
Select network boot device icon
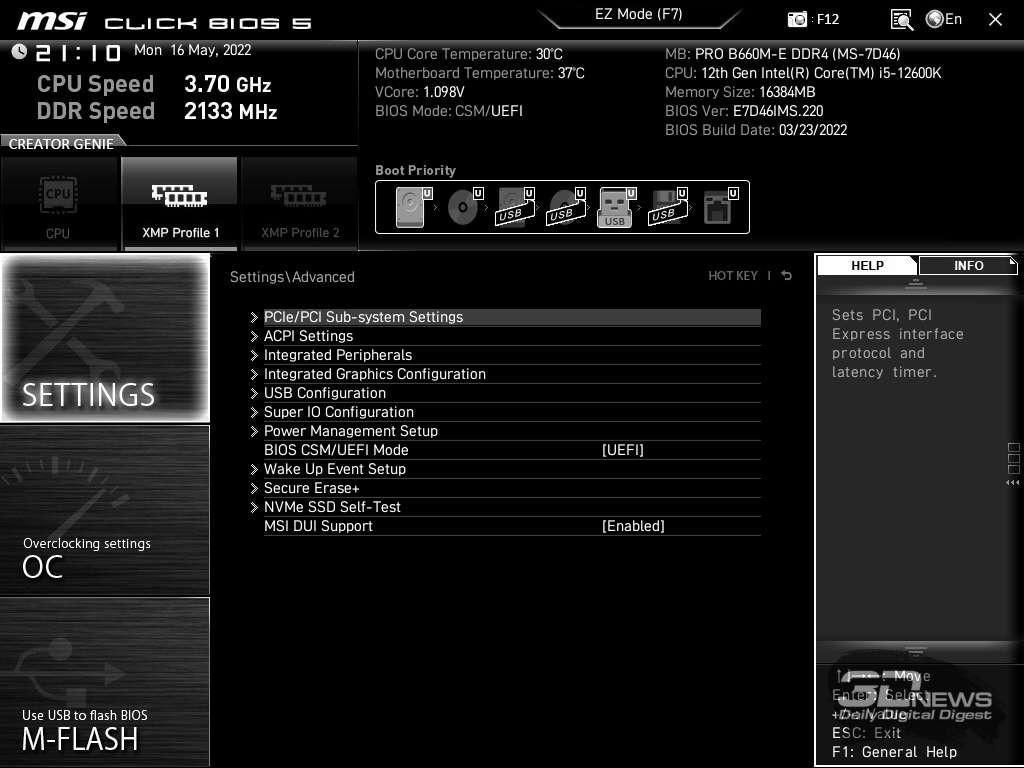tap(720, 206)
